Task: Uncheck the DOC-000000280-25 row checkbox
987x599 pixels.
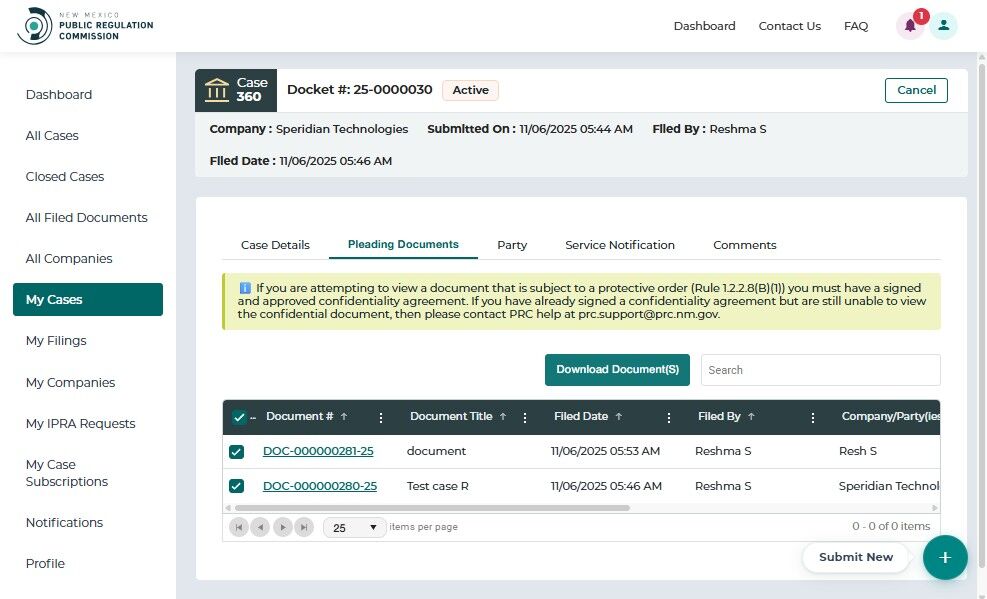Action: pyautogui.click(x=236, y=486)
